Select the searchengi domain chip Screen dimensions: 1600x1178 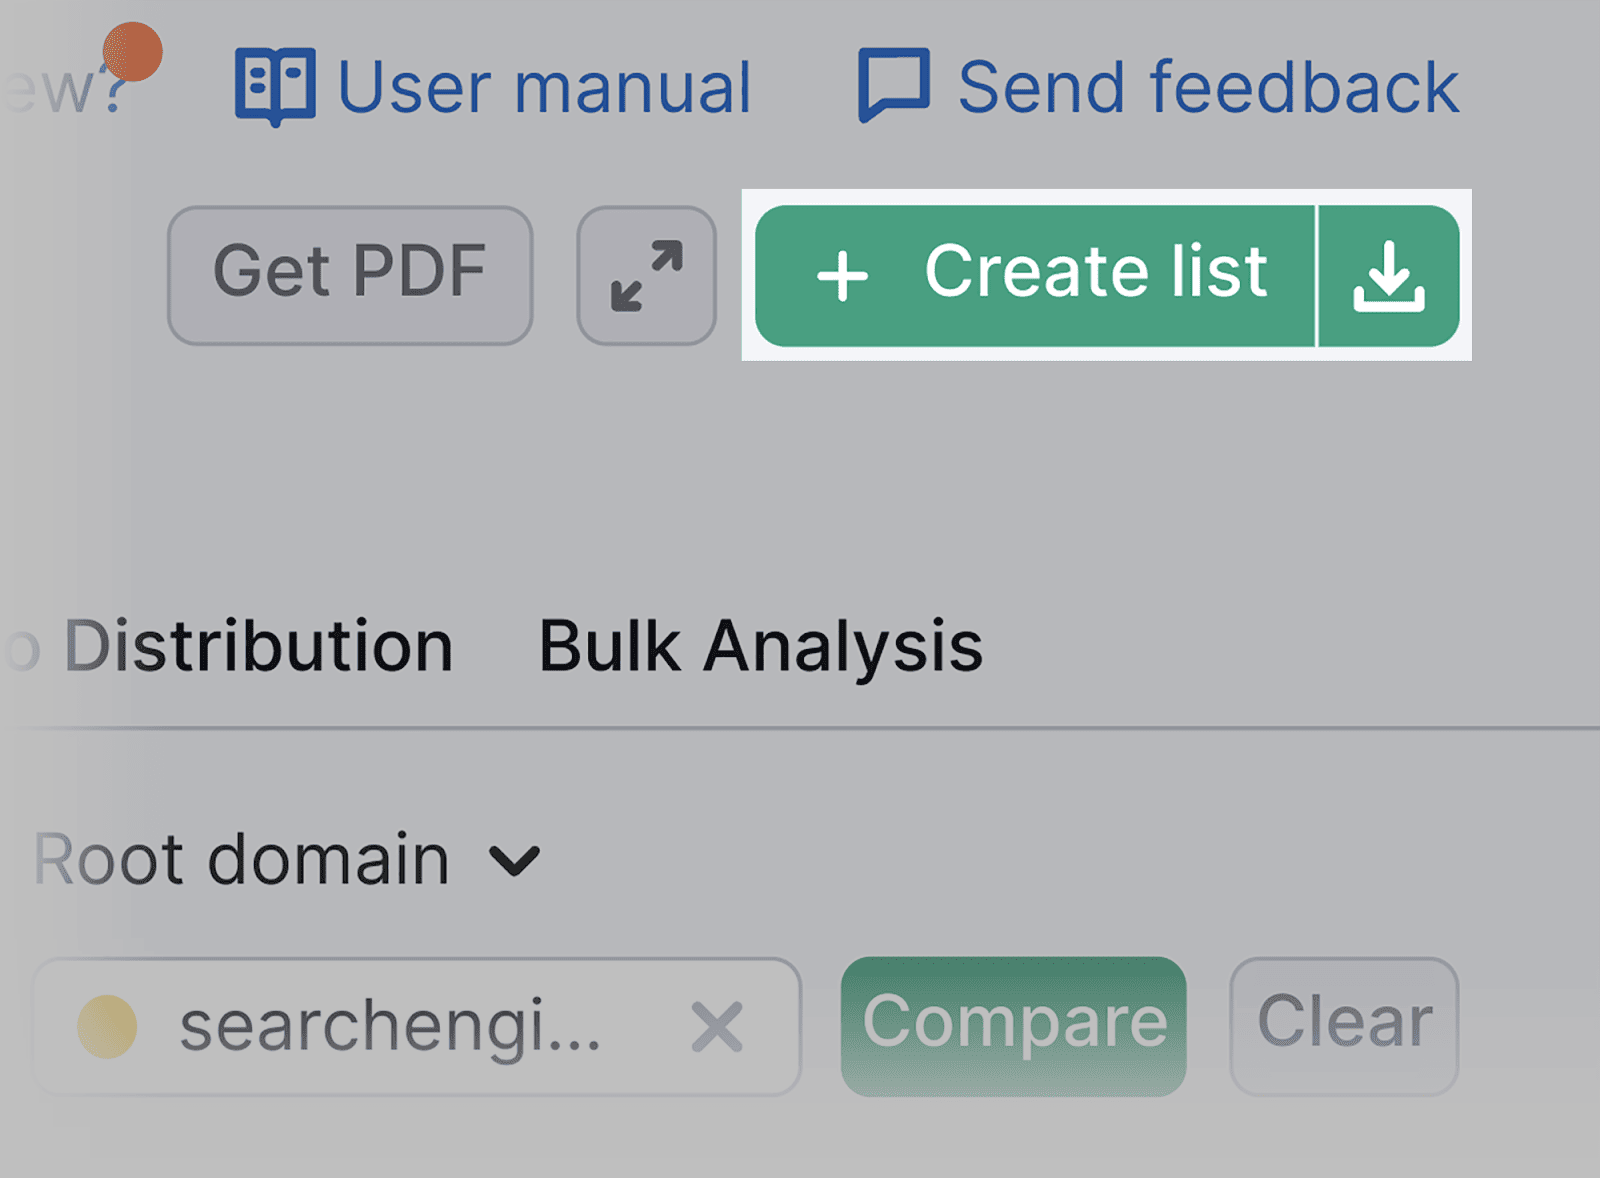tap(390, 1026)
